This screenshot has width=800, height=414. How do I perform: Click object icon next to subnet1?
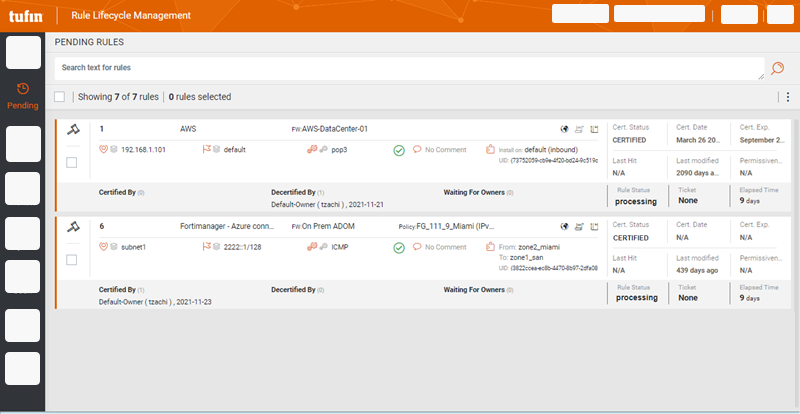click(114, 247)
